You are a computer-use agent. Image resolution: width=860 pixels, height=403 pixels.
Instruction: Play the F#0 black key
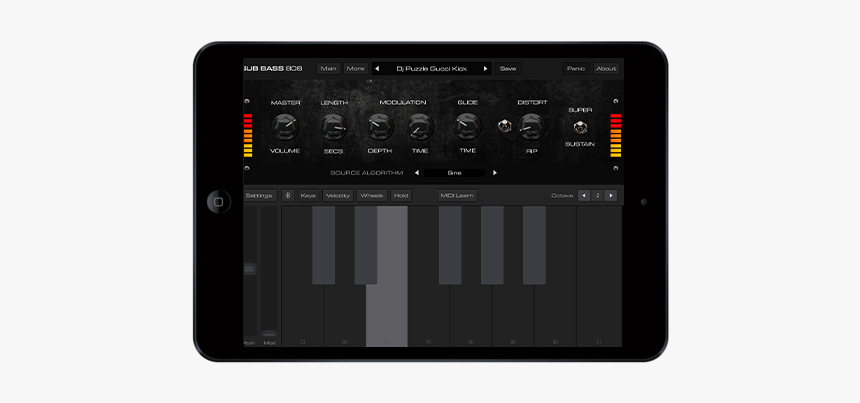coord(450,245)
